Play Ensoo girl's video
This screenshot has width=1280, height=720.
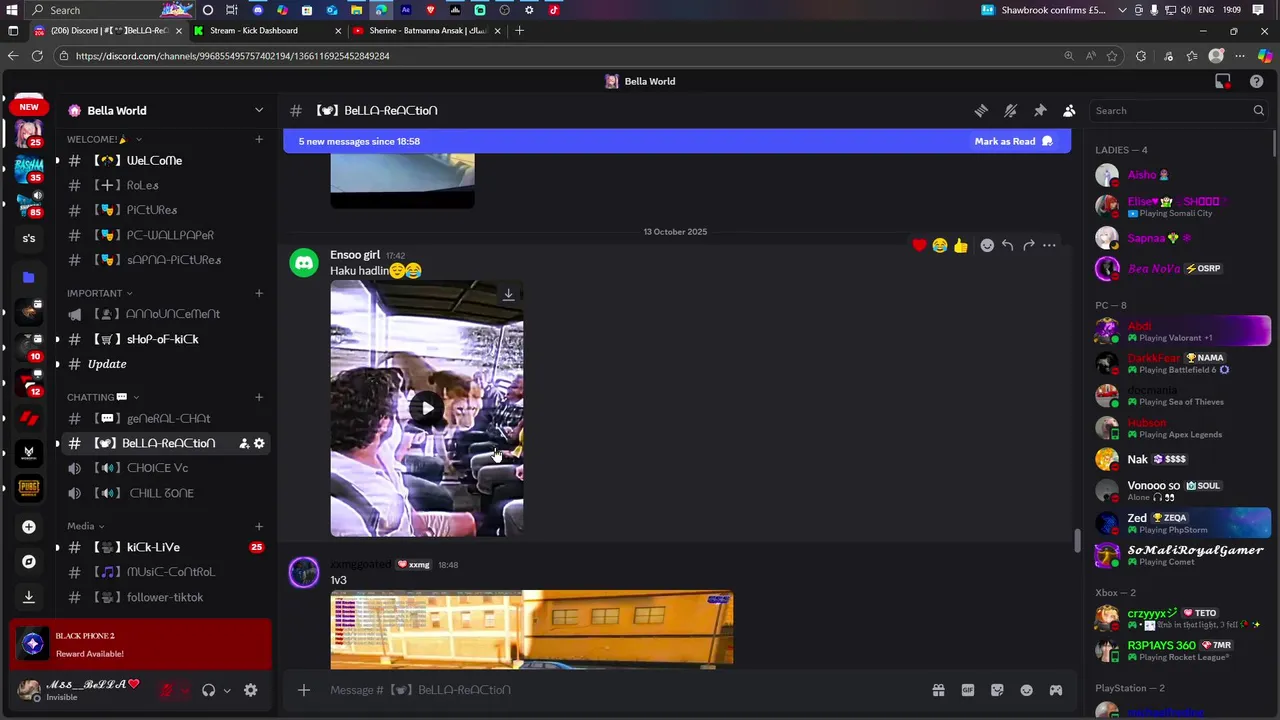pyautogui.click(x=427, y=408)
